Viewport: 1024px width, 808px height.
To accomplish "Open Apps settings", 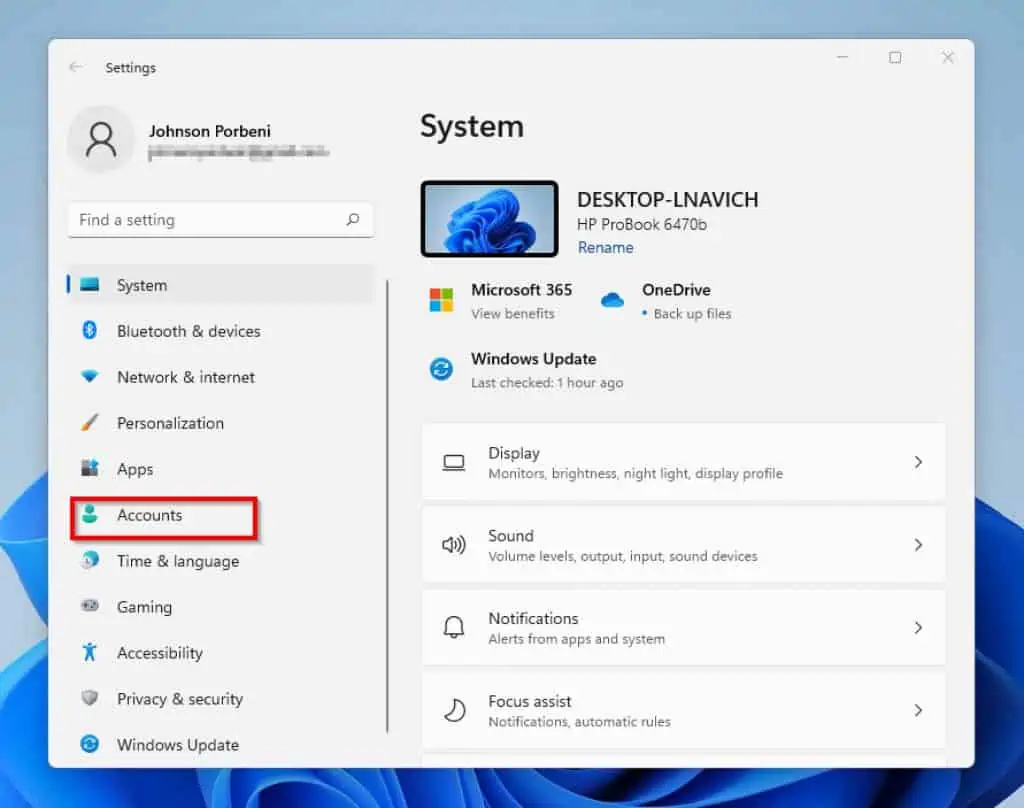I will pos(135,469).
